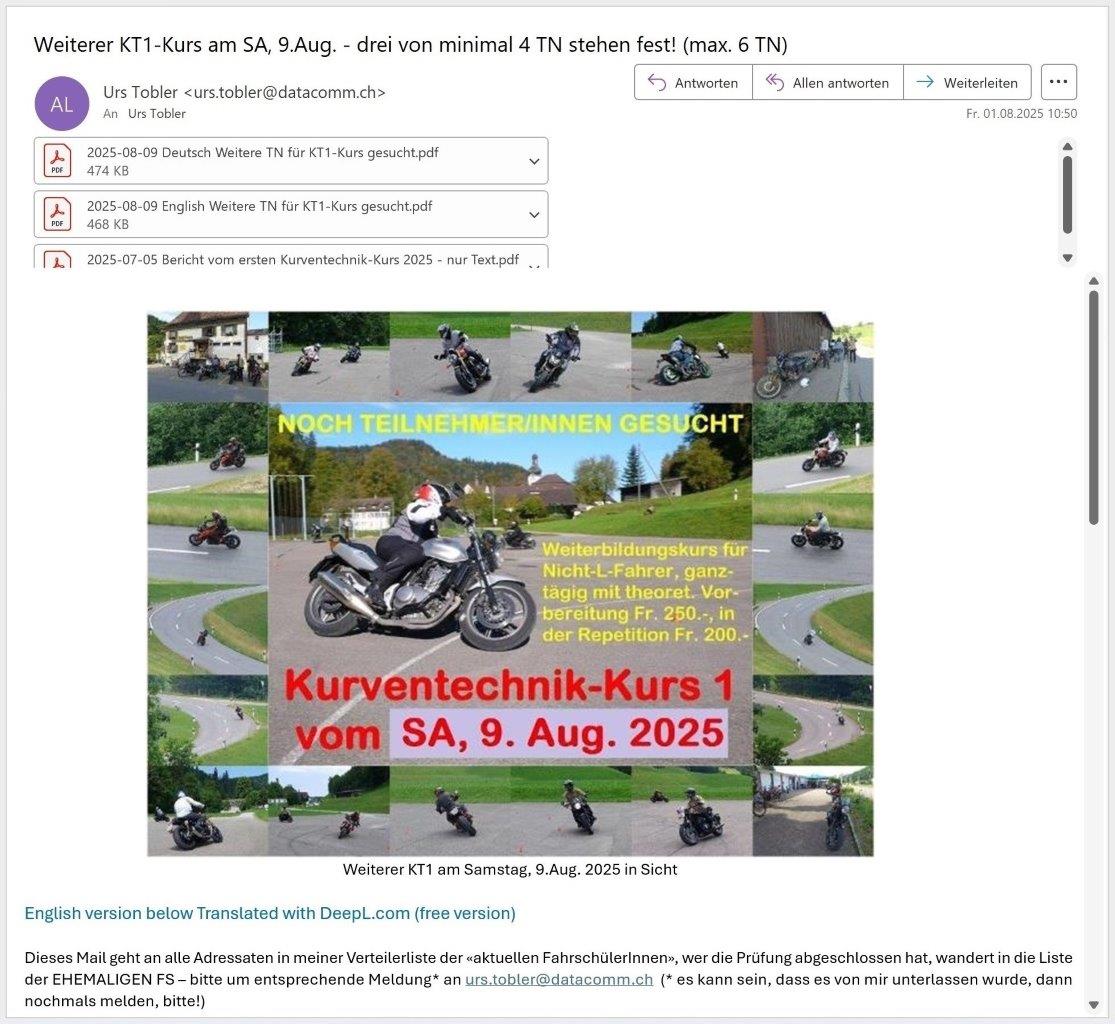Click the Antworten reply button
The image size is (1115, 1024).
tap(693, 83)
